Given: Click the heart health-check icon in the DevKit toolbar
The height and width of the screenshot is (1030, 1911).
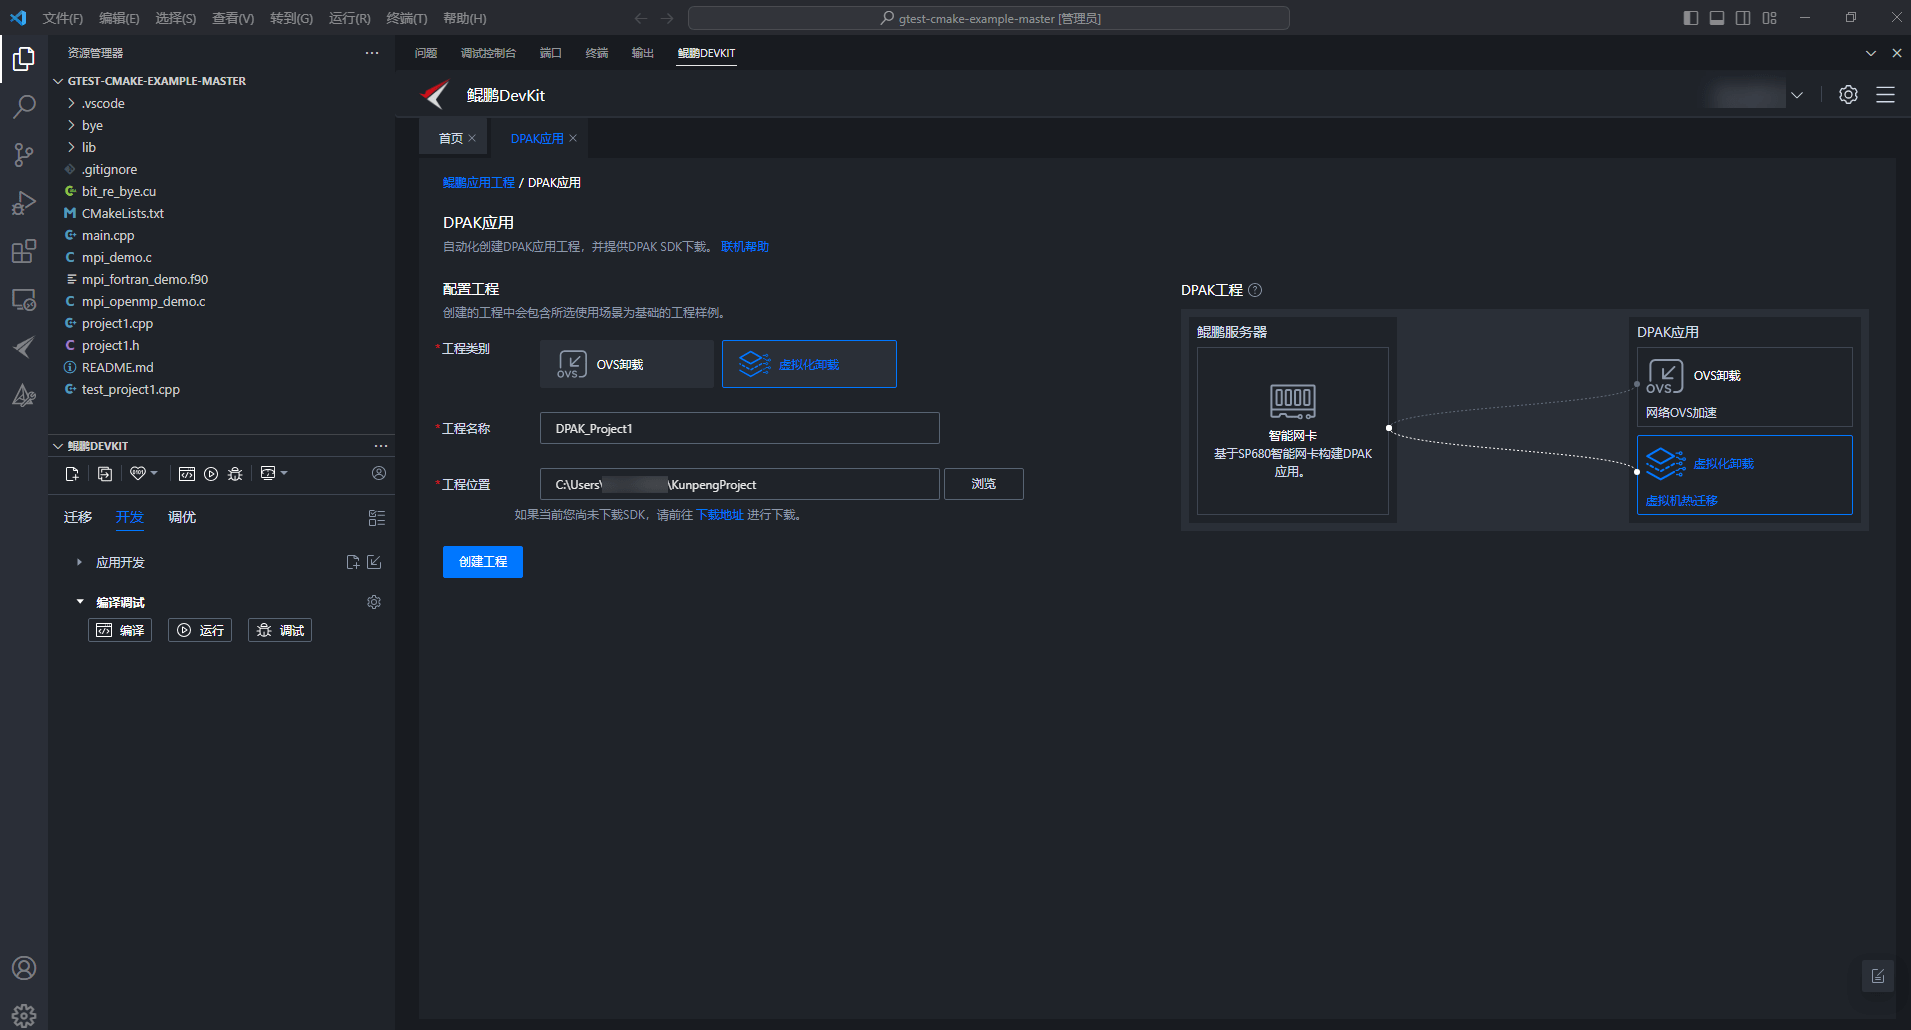Looking at the screenshot, I should [138, 474].
